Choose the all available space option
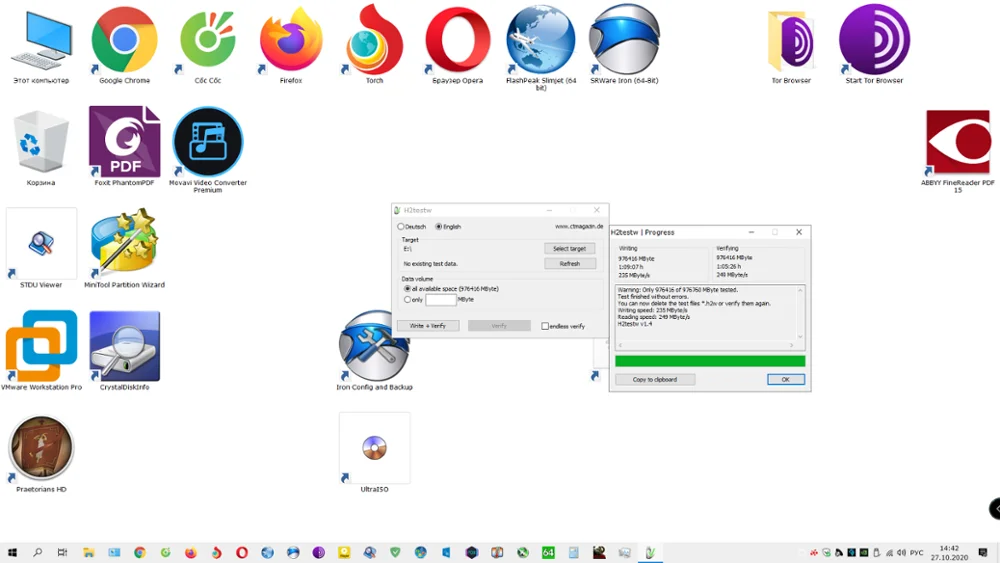This screenshot has height=563, width=1000. [x=408, y=289]
